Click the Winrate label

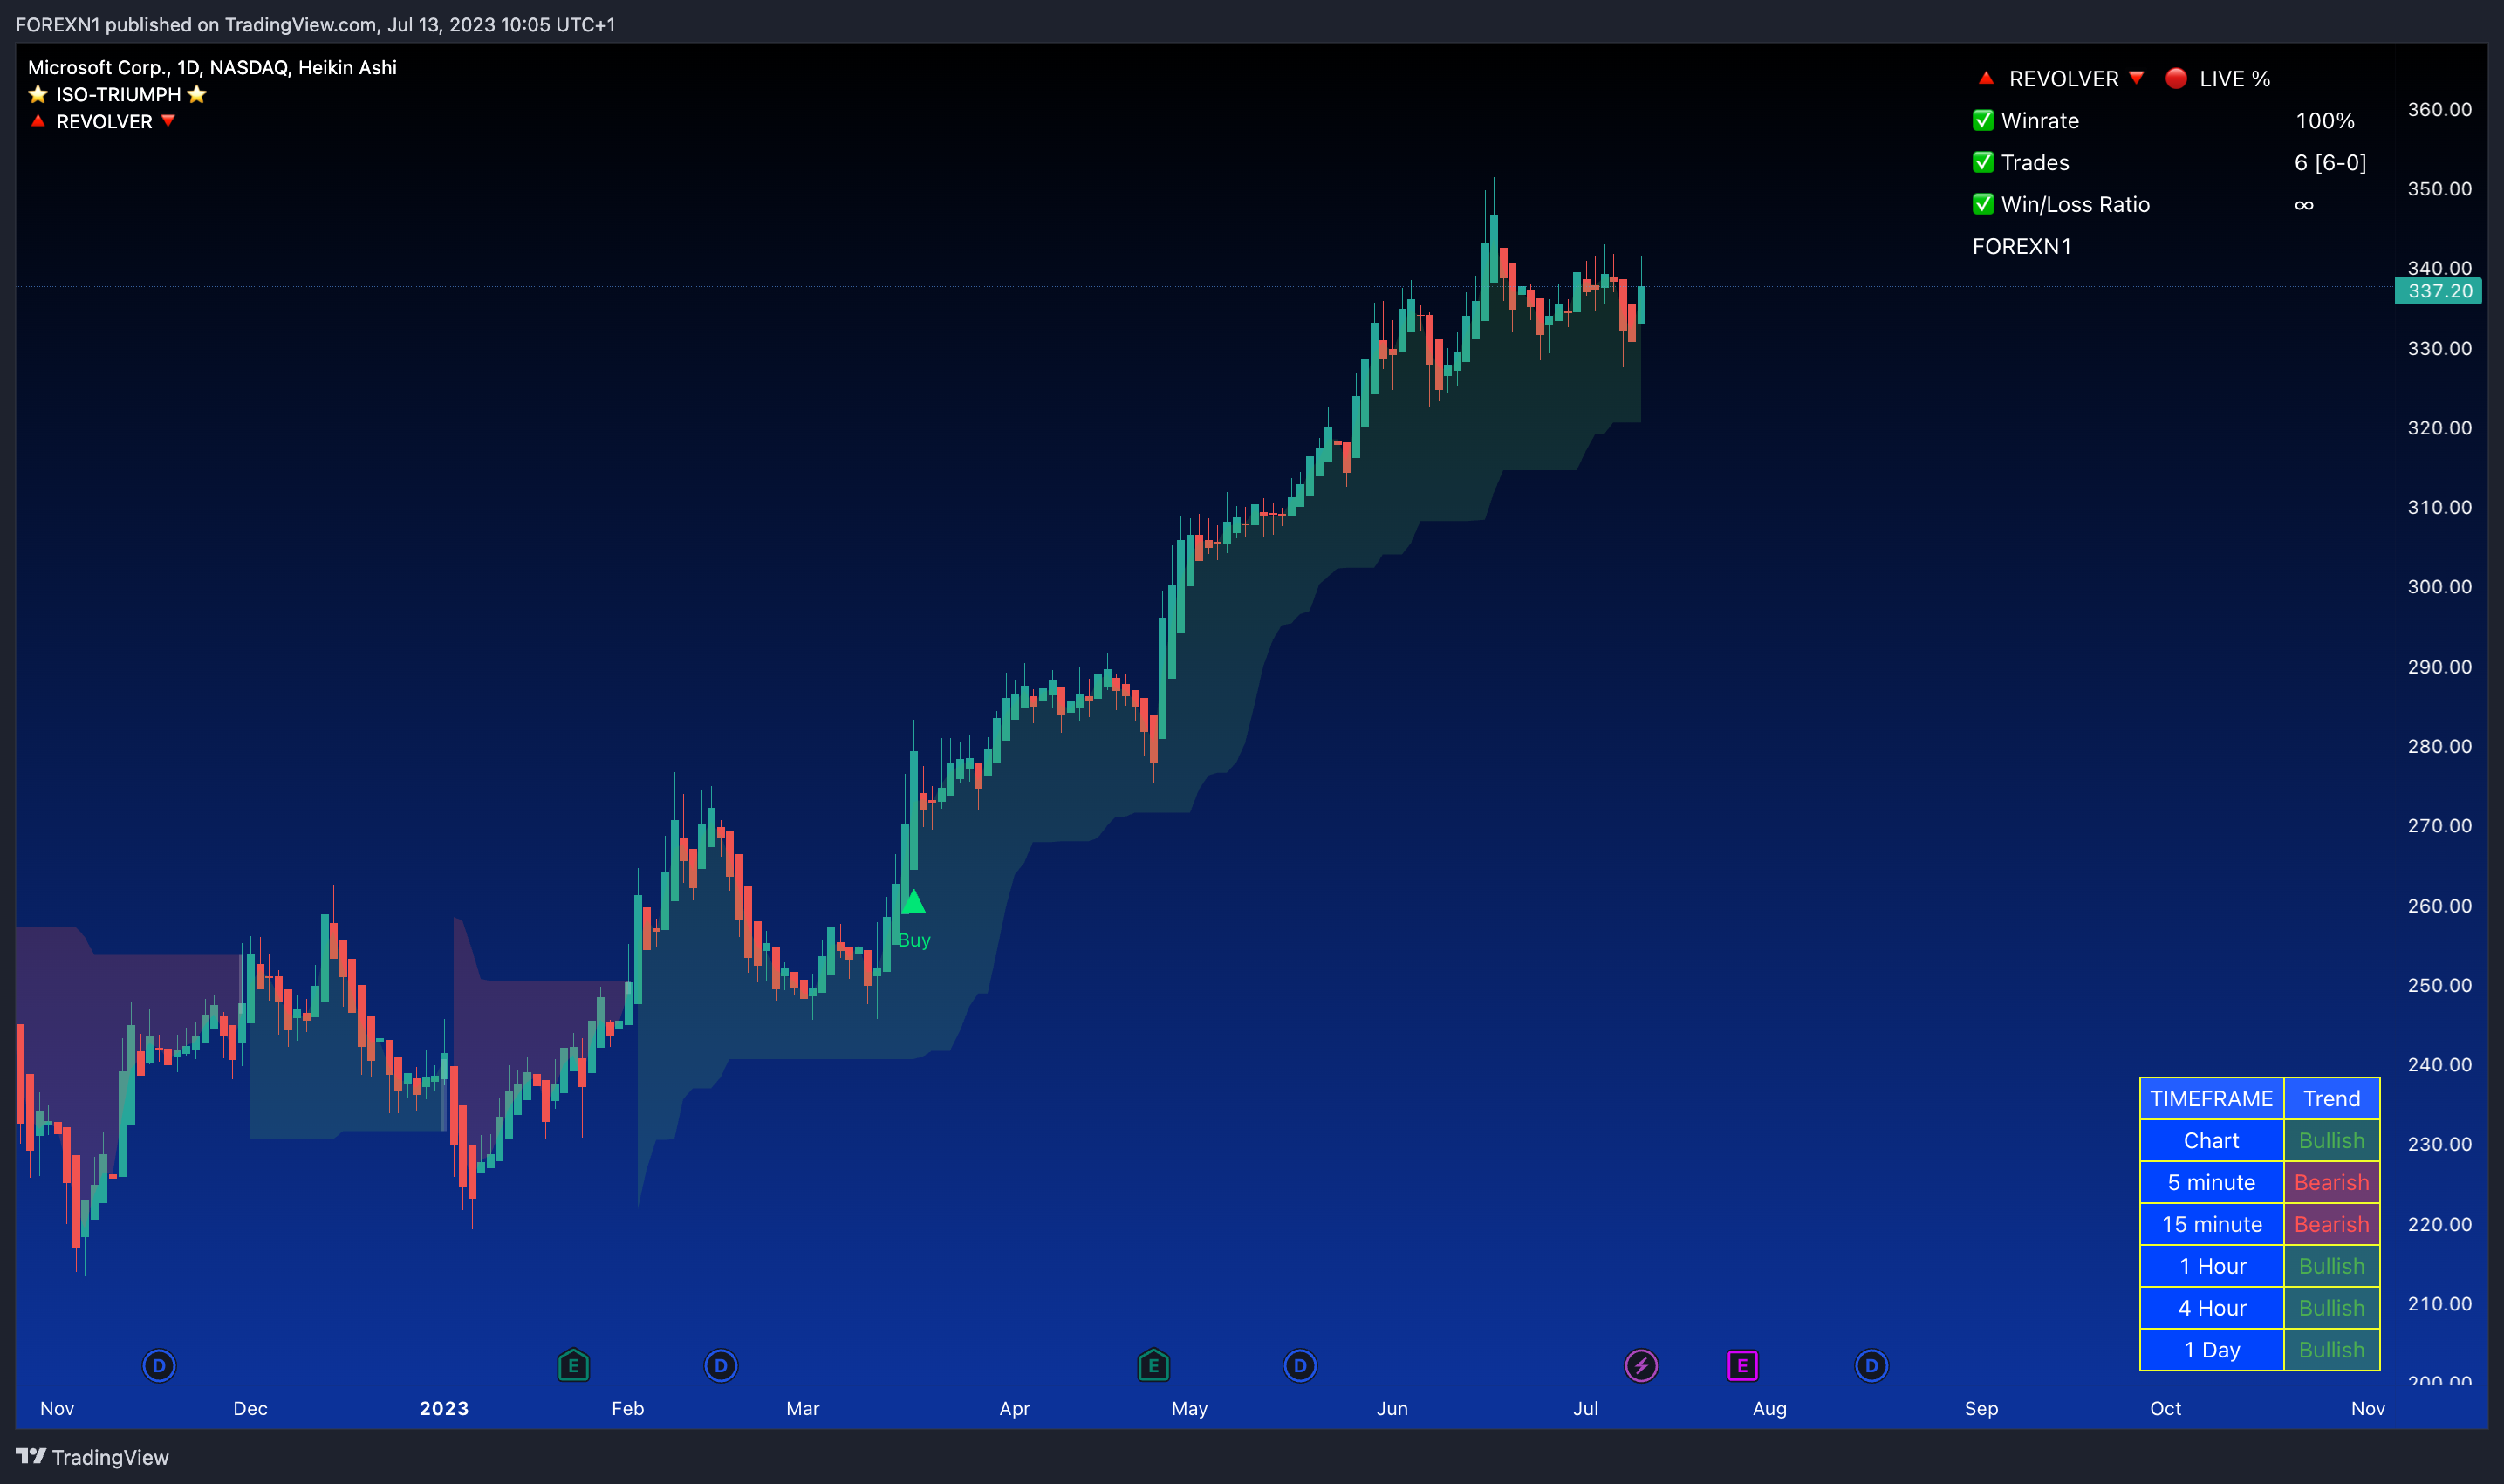pyautogui.click(x=2040, y=120)
